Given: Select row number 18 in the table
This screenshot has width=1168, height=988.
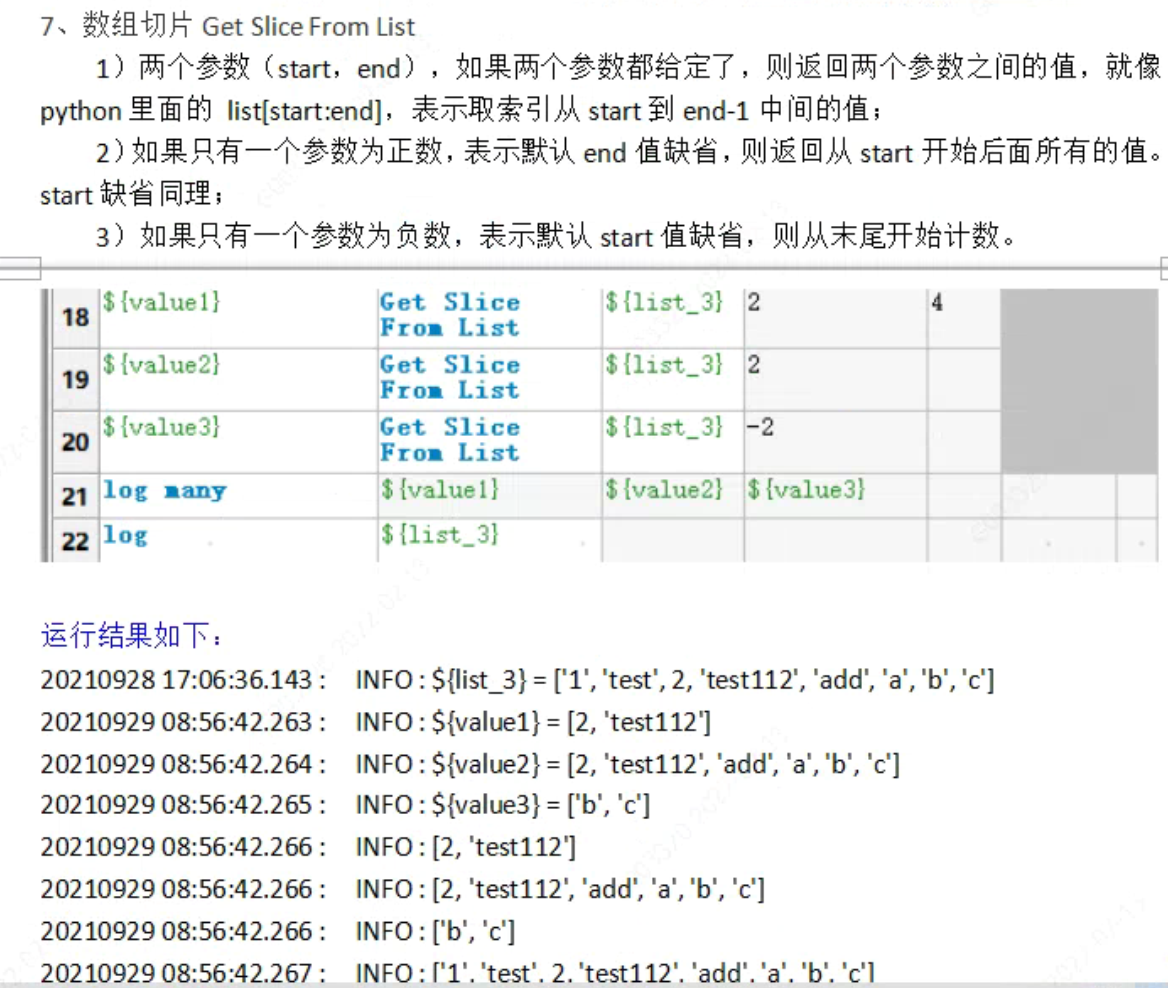Looking at the screenshot, I should (76, 317).
